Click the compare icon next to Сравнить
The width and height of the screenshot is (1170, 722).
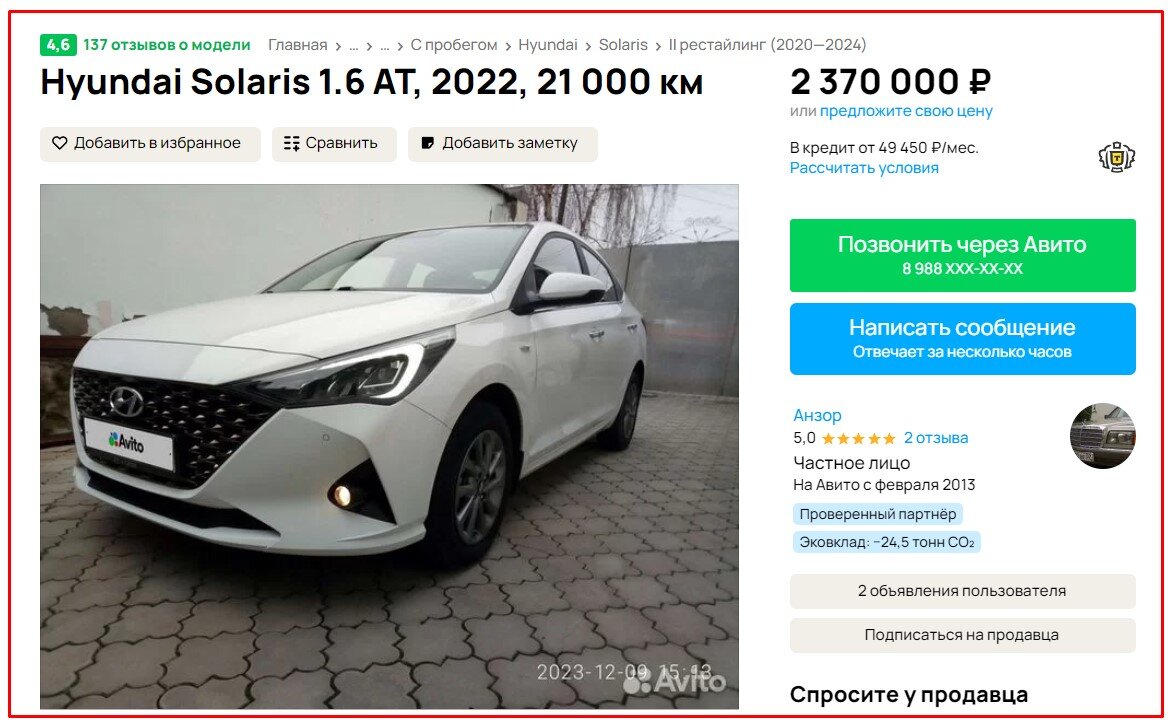click(292, 143)
